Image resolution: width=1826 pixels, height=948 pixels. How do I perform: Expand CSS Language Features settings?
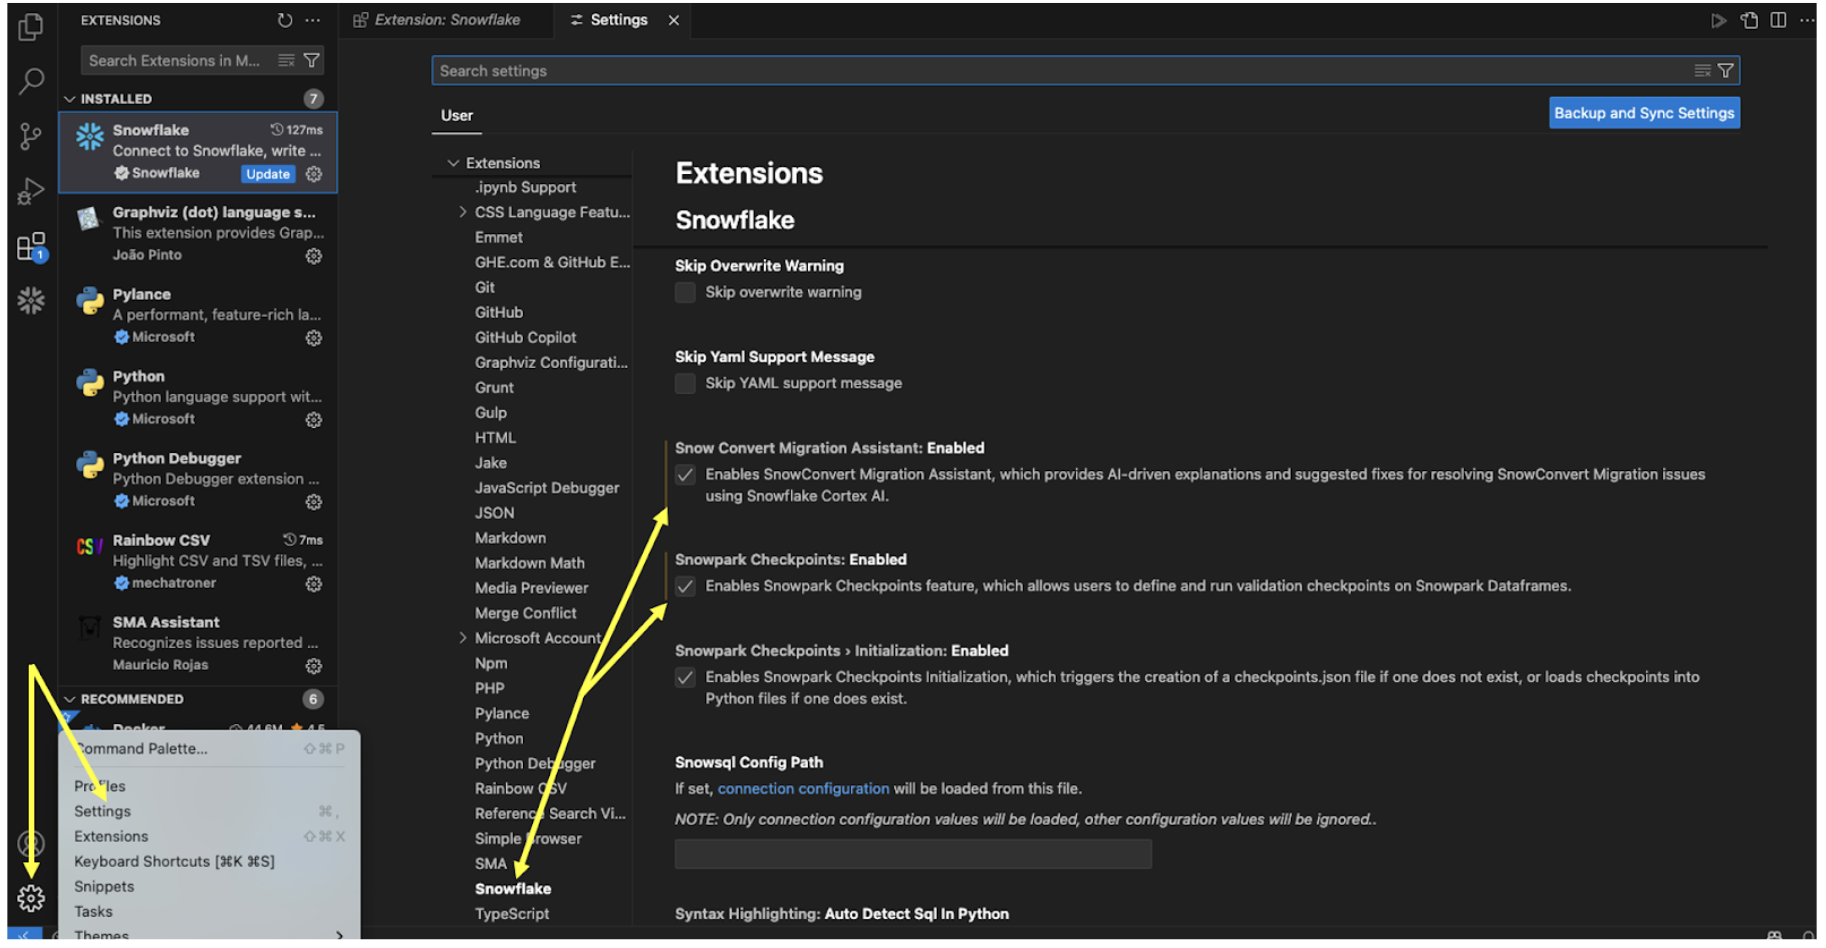(462, 211)
